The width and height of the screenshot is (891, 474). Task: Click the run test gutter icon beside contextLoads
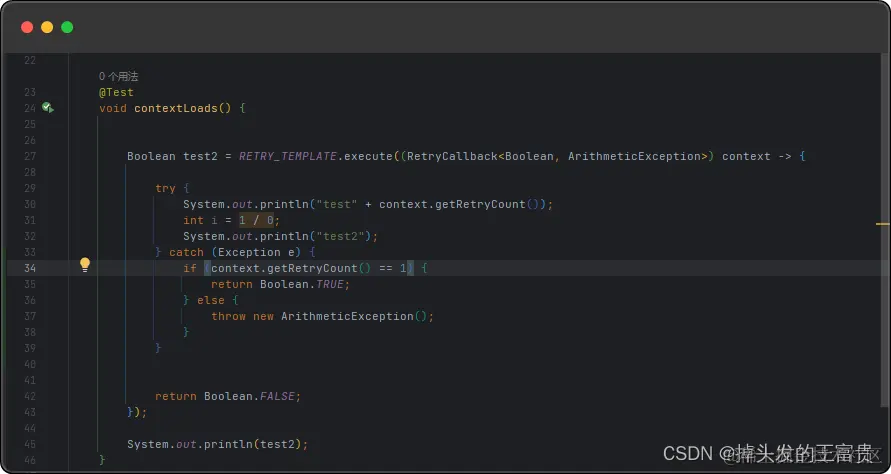(48, 107)
